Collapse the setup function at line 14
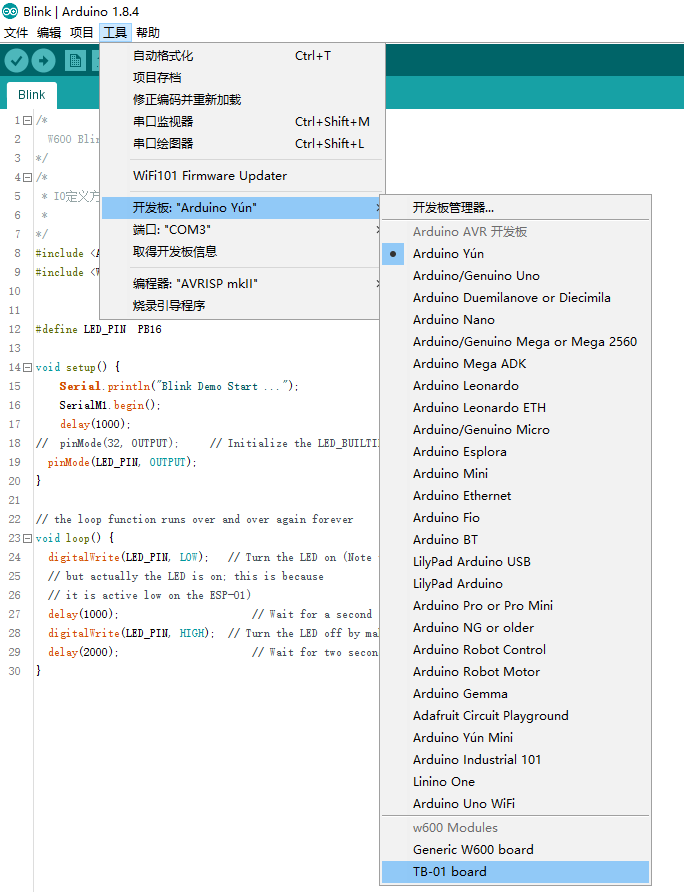The height and width of the screenshot is (892, 684). 27,367
